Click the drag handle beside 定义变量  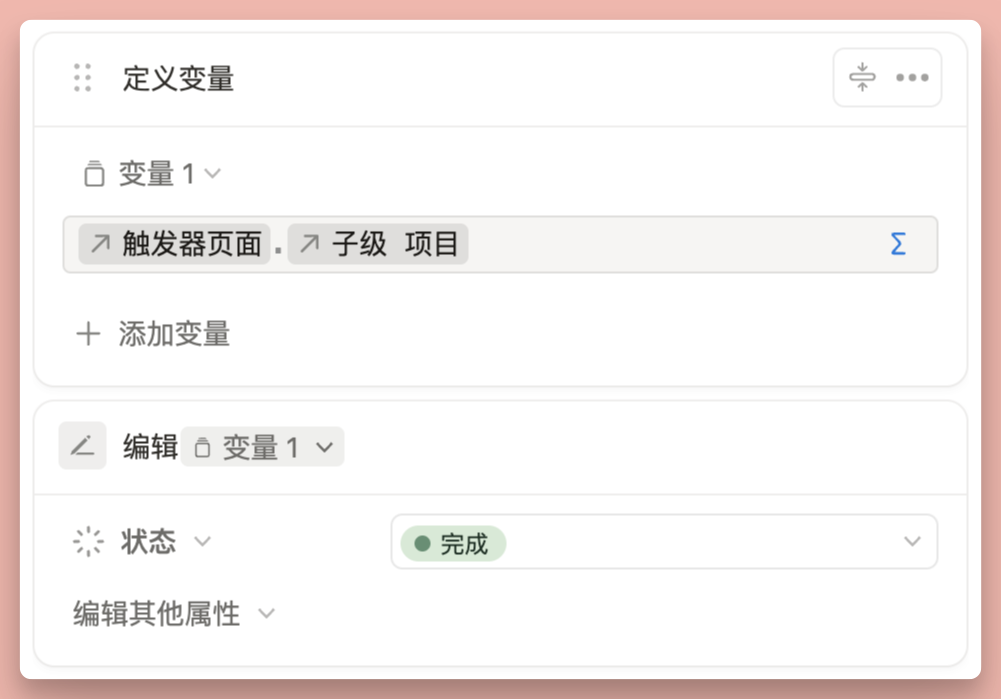coord(83,78)
